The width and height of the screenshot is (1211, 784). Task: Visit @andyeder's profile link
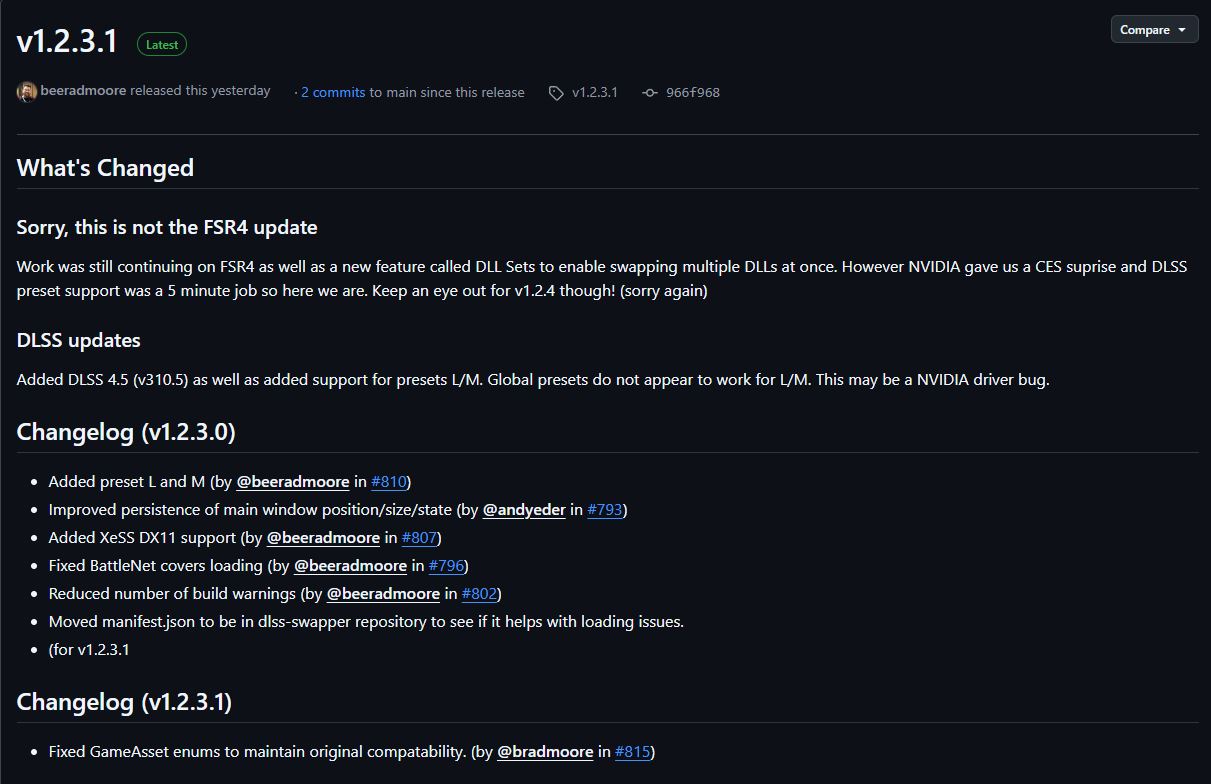pyautogui.click(x=525, y=509)
